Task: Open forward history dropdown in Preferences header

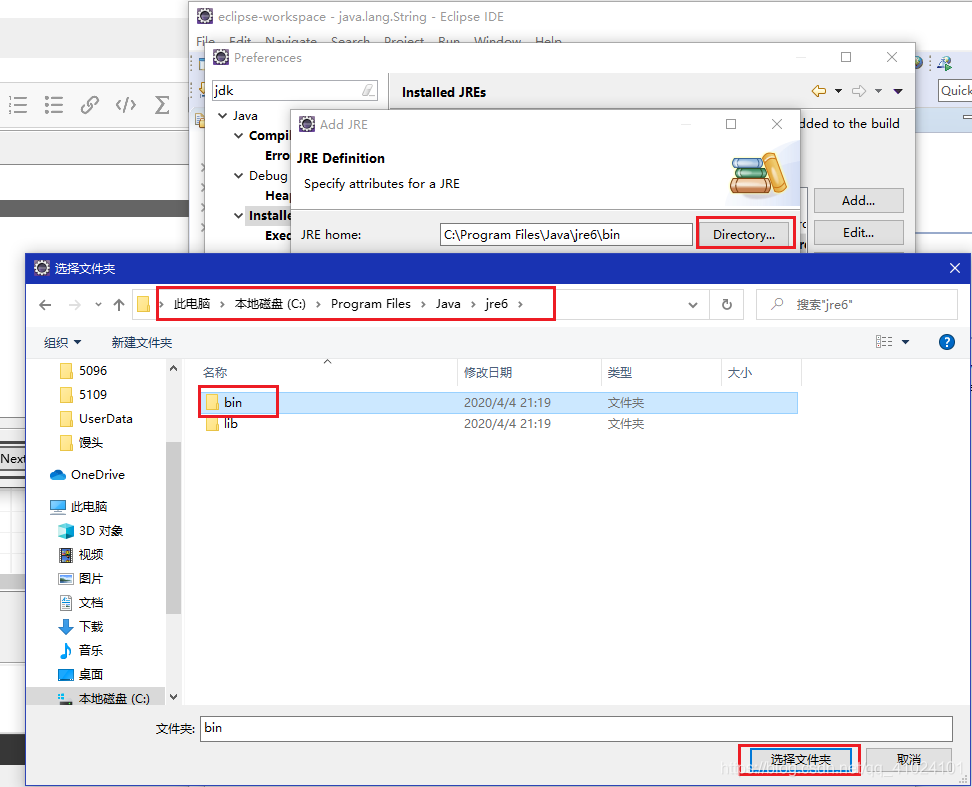Action: 878,91
